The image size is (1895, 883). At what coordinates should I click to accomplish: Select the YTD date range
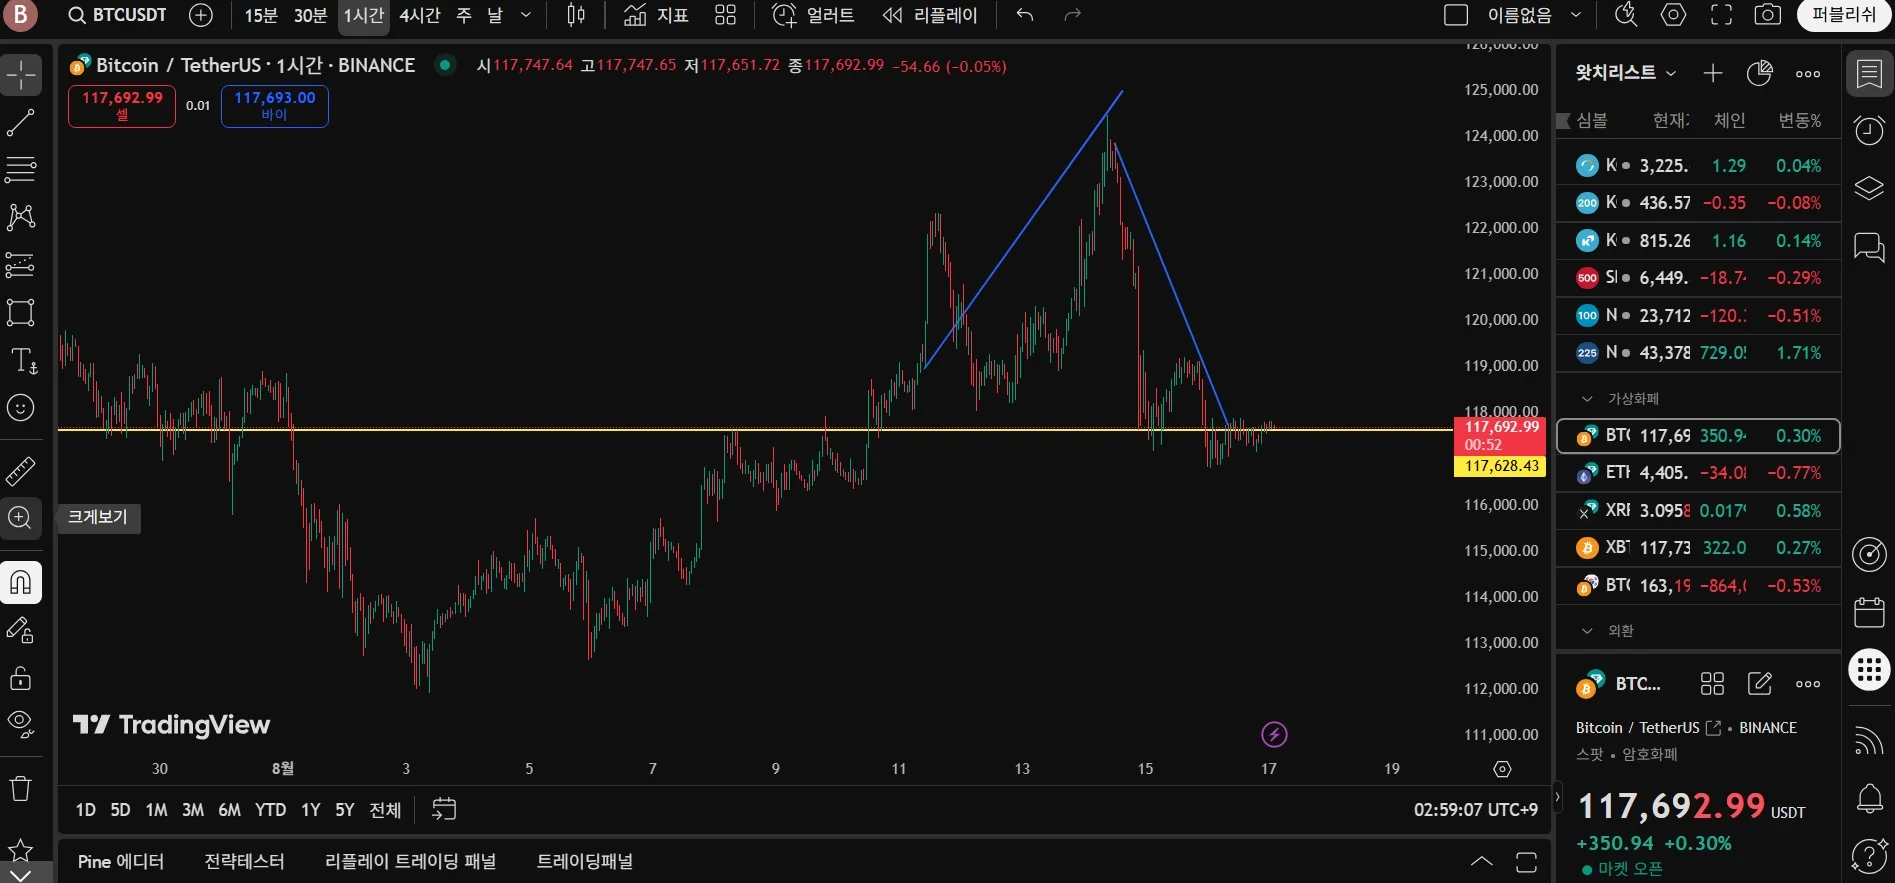point(270,810)
